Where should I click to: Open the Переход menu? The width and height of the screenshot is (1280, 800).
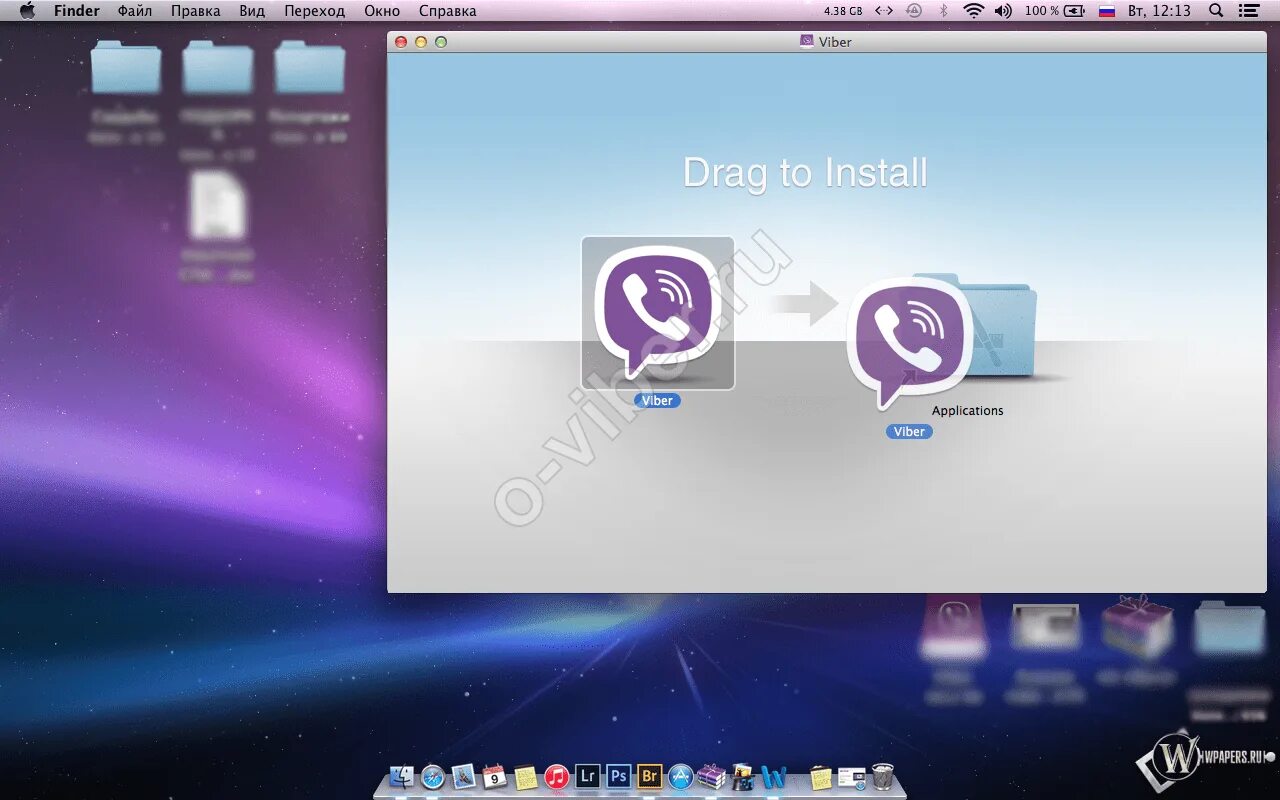[x=314, y=11]
